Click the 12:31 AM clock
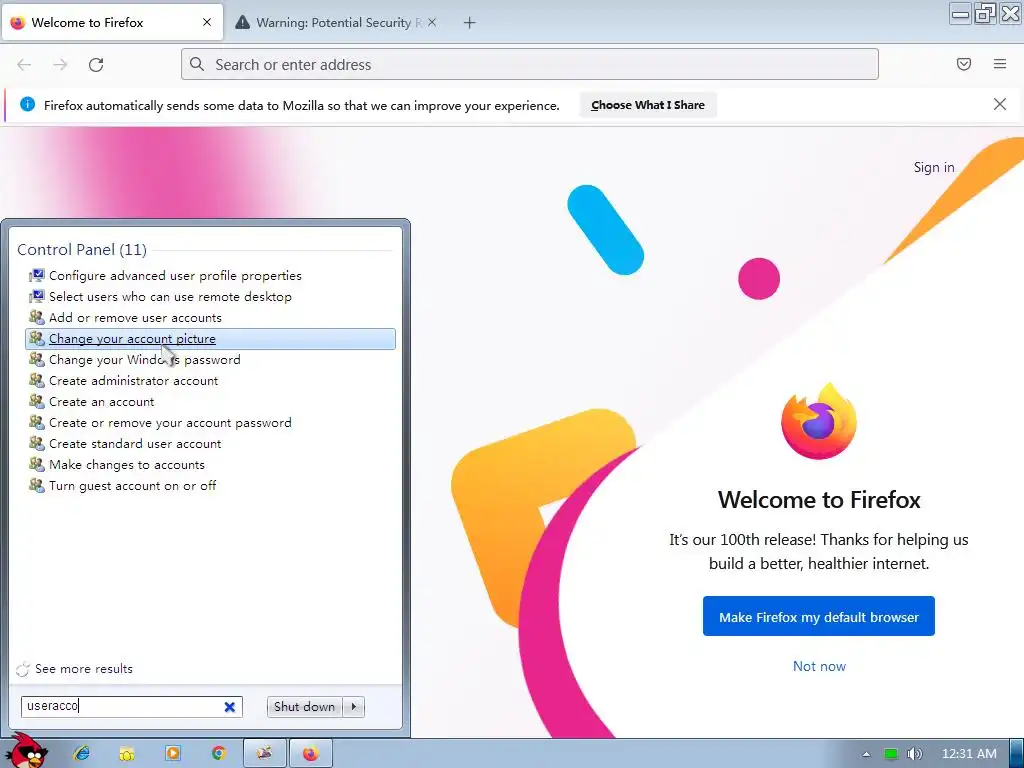Image resolution: width=1024 pixels, height=768 pixels. point(969,754)
